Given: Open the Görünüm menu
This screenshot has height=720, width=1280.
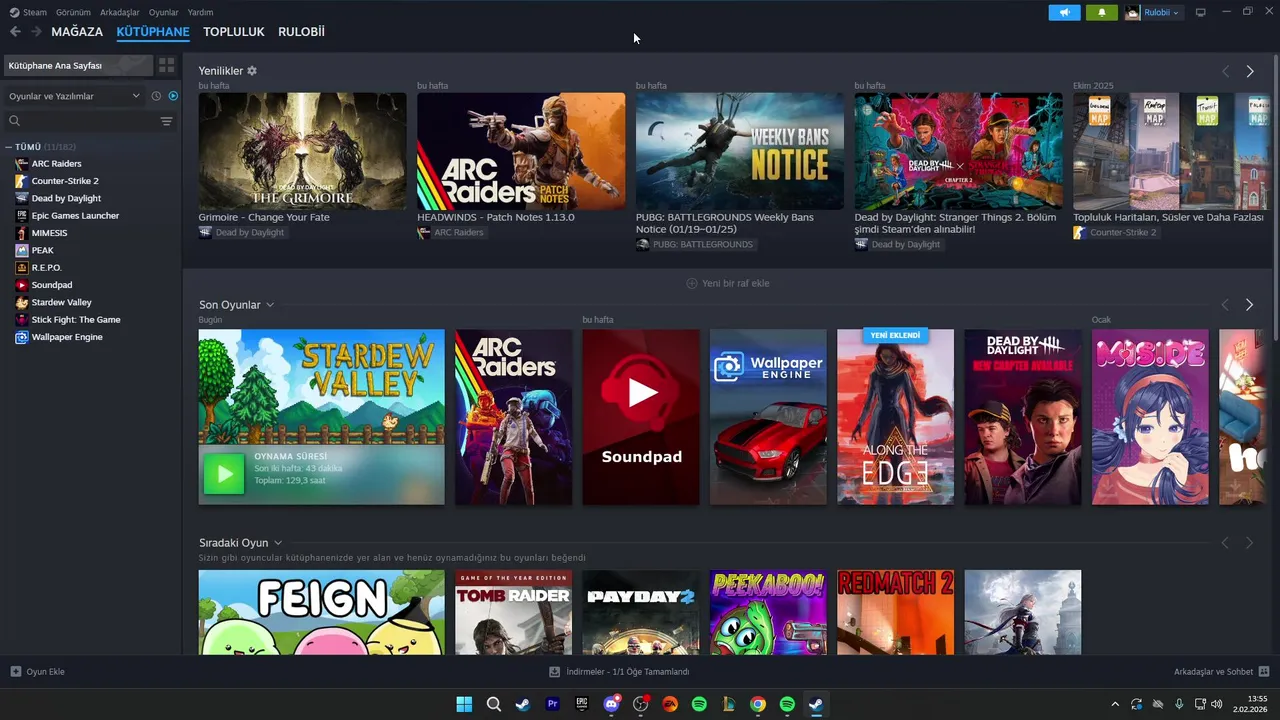Looking at the screenshot, I should pyautogui.click(x=73, y=13).
